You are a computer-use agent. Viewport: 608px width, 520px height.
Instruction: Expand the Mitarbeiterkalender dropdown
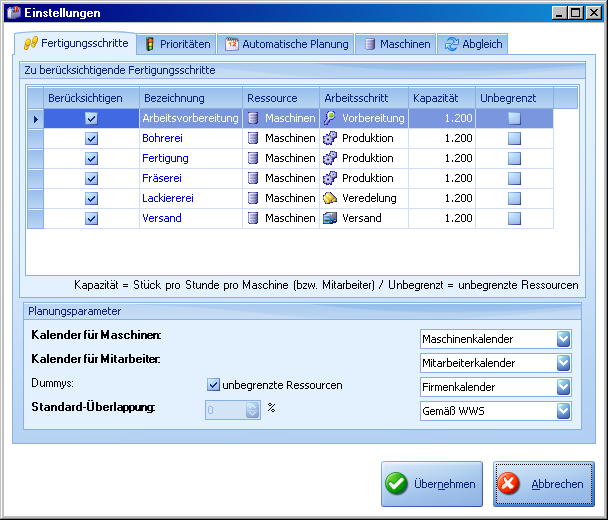pos(563,362)
